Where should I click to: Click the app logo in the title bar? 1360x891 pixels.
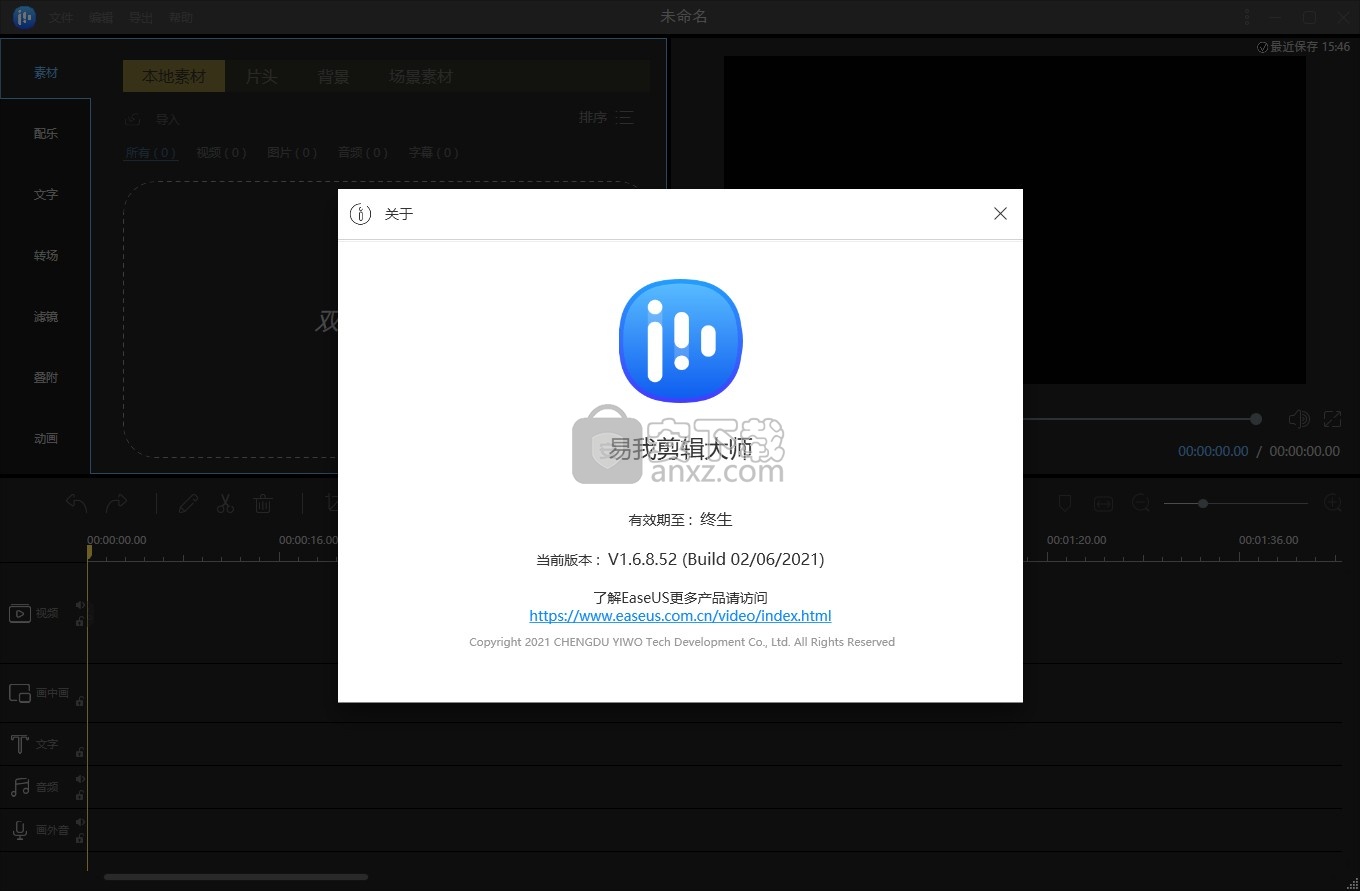point(25,17)
